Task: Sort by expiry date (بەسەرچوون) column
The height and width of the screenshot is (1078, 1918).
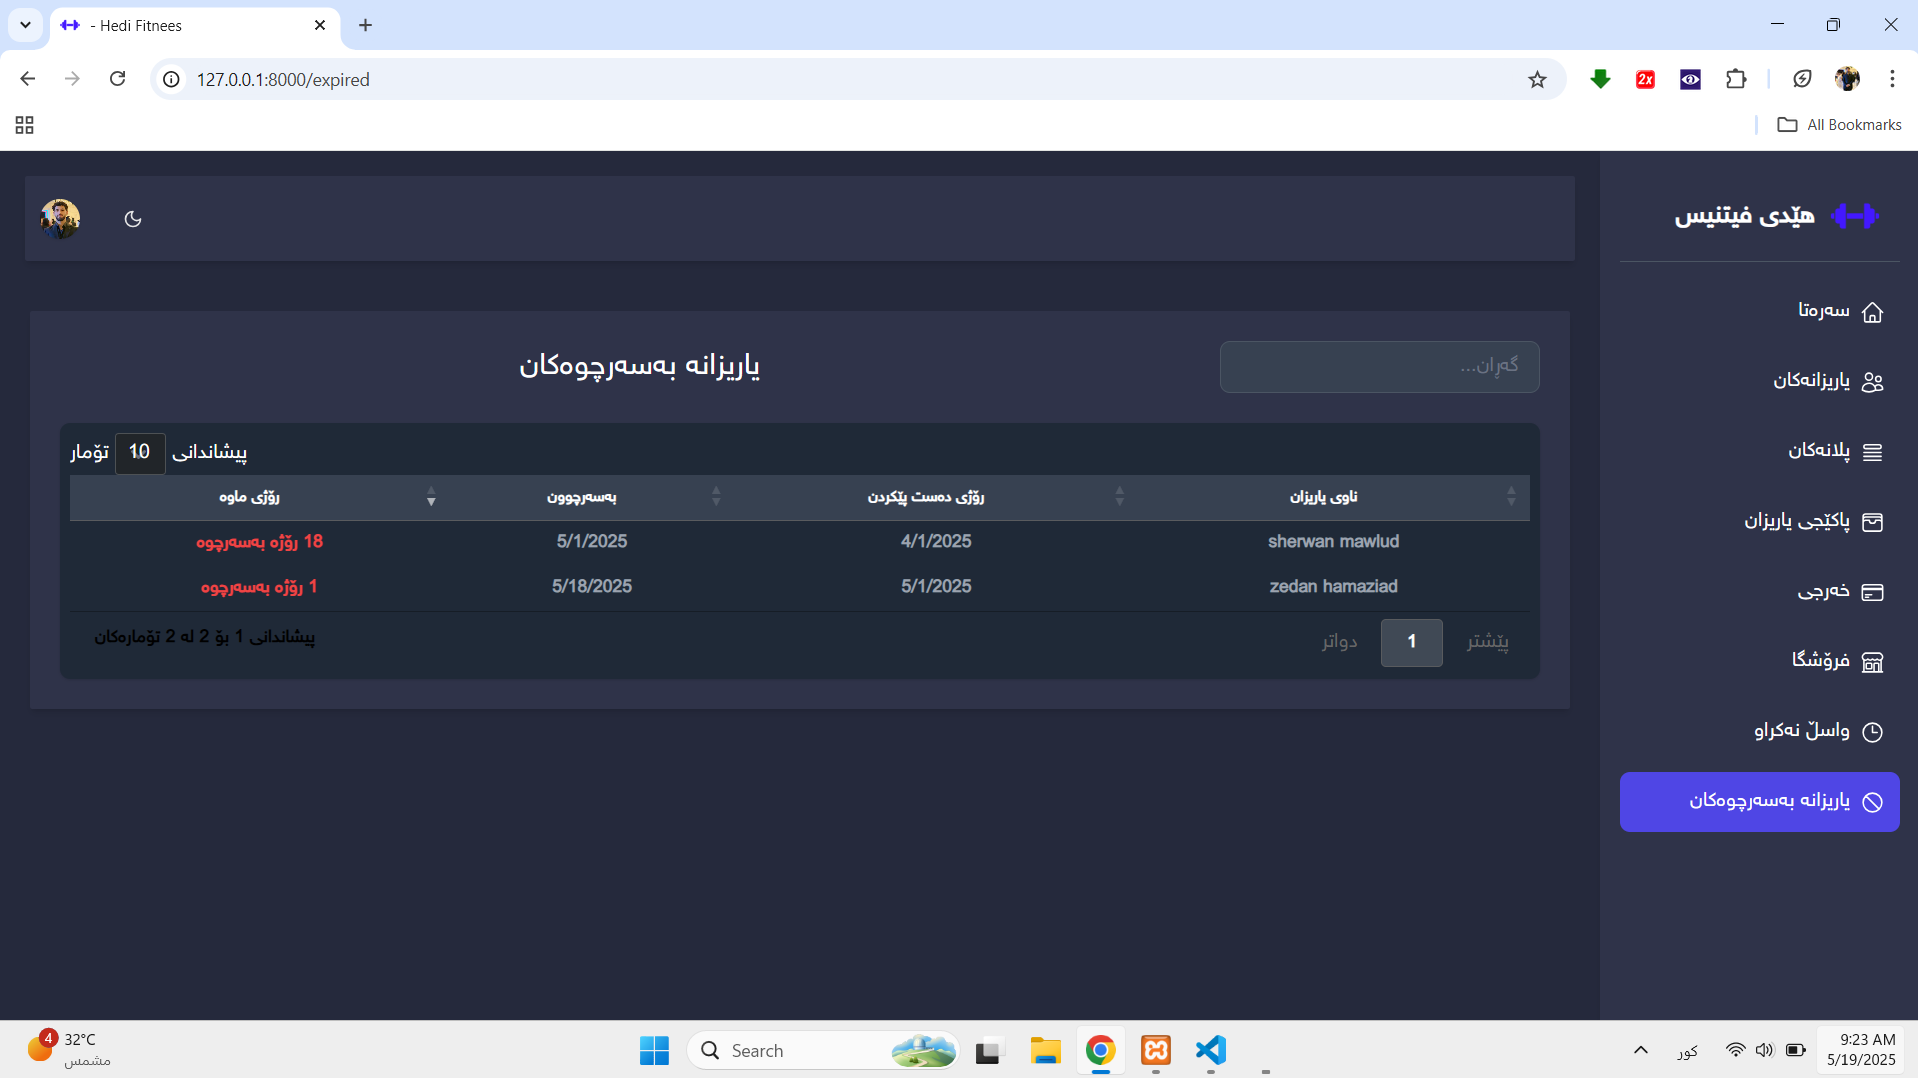Action: [x=581, y=497]
